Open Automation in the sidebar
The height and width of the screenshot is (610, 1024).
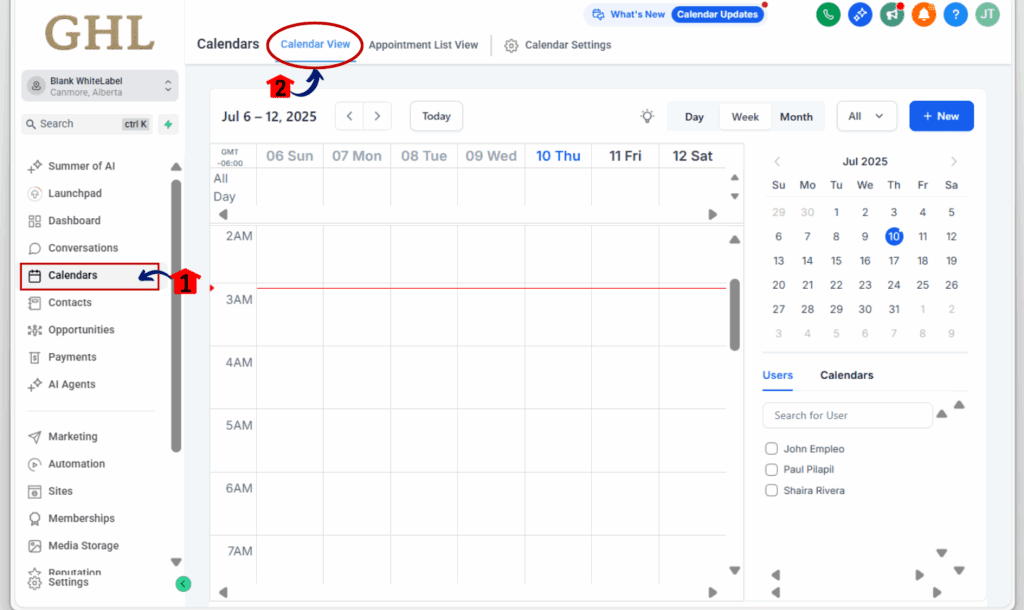[76, 464]
